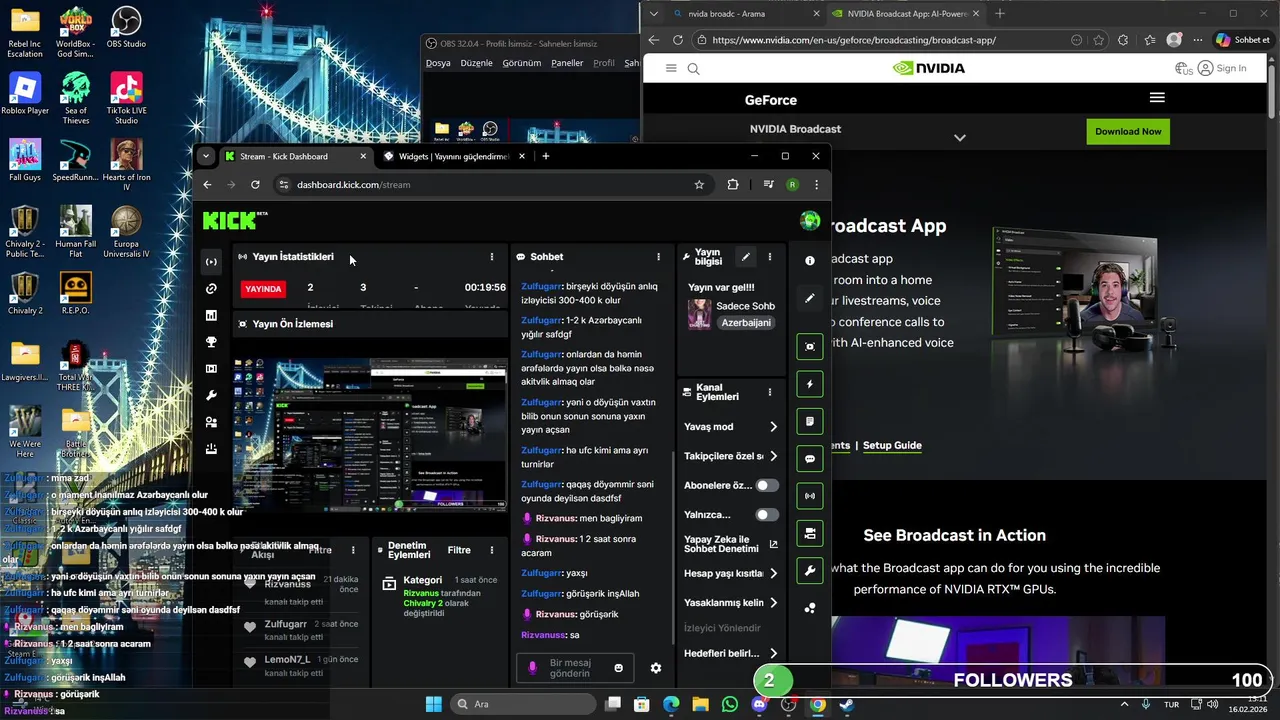The width and height of the screenshot is (1280, 720).
Task: Open TikTok LIVE Studio desktop shortcut
Action: click(126, 98)
